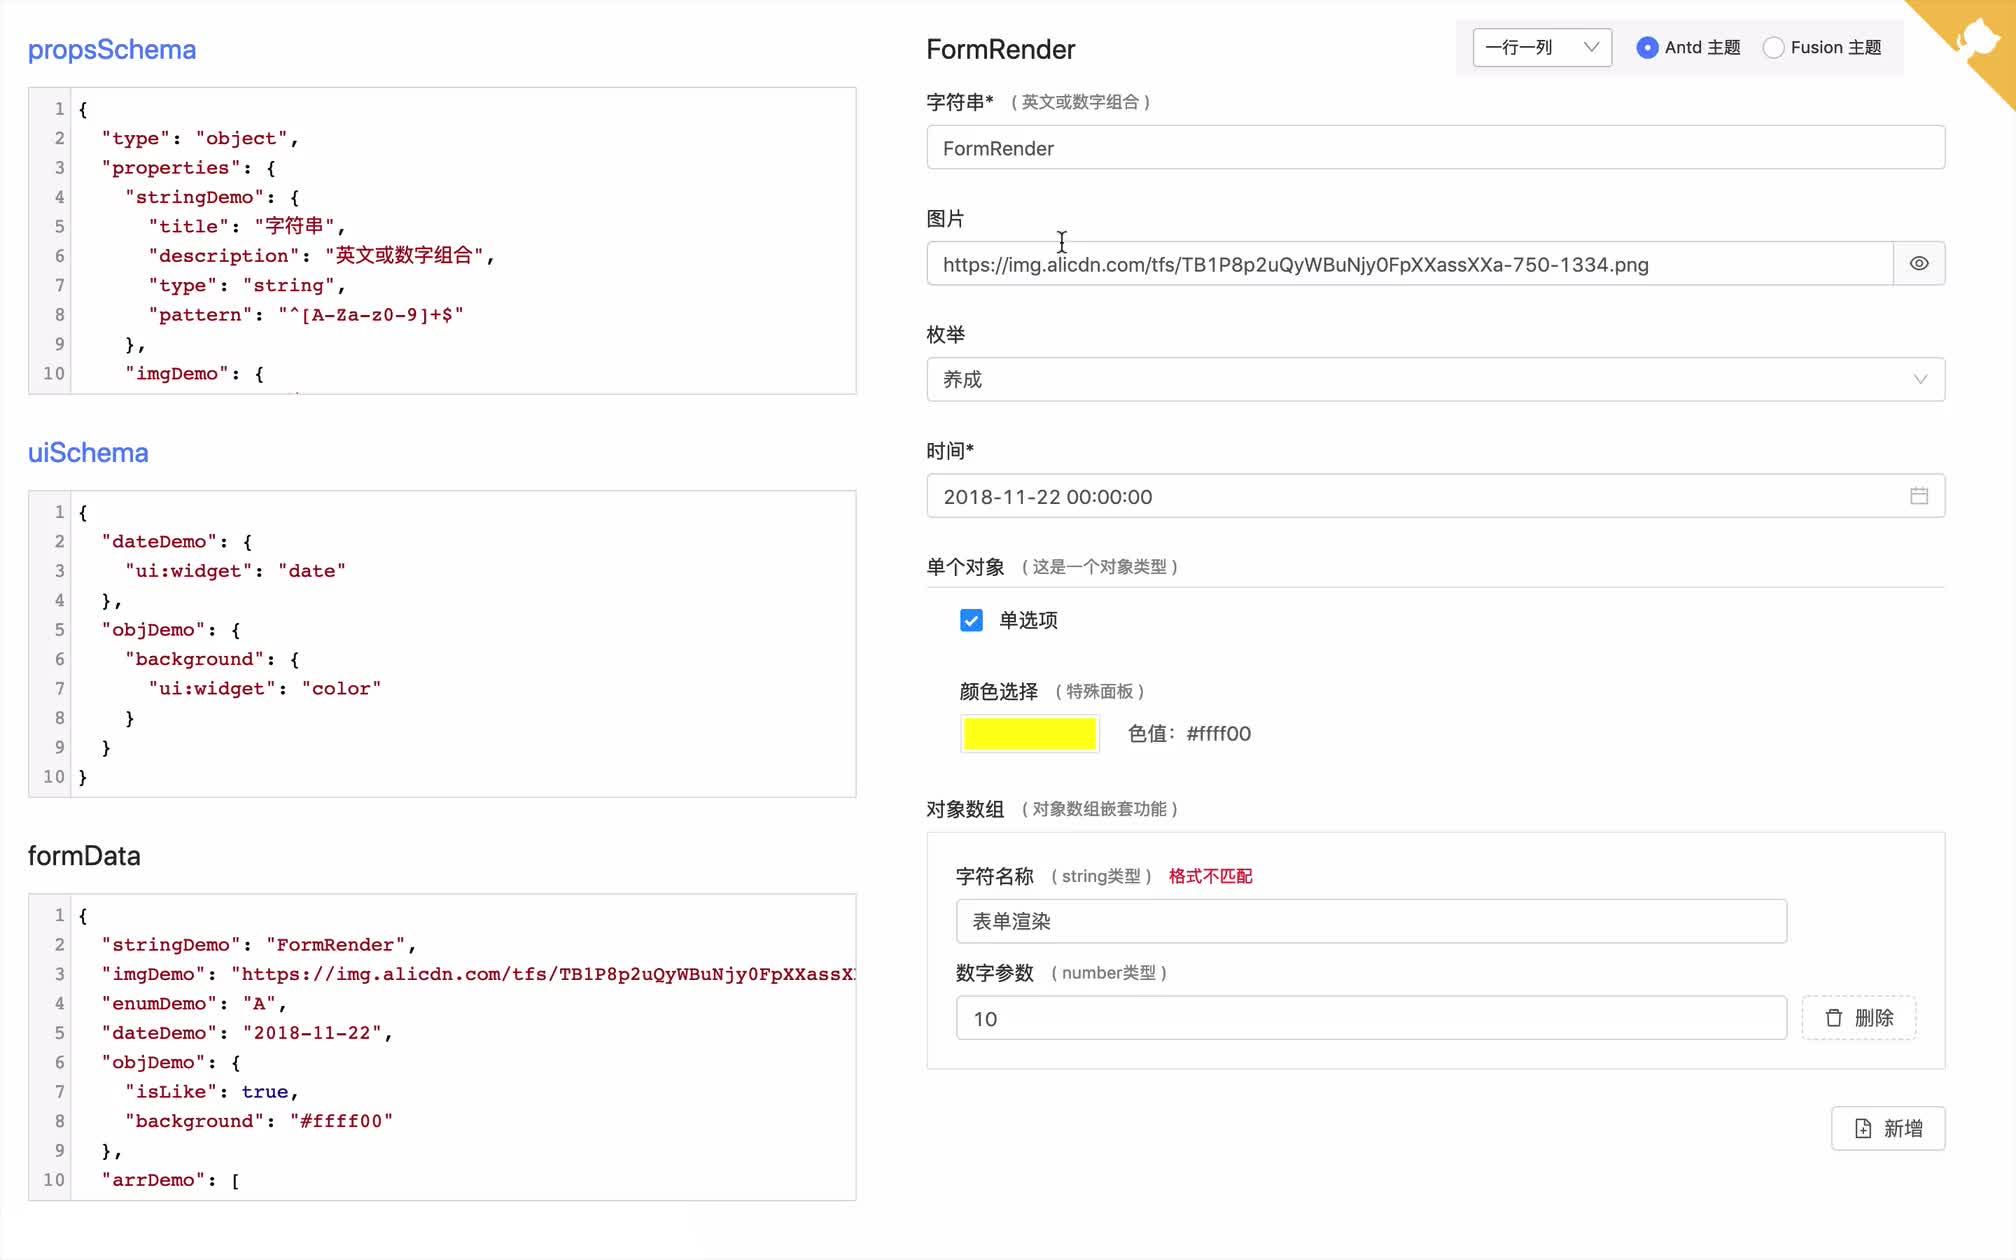Select the Antd 主题 radio button
Viewport: 2016px width, 1260px height.
pyautogui.click(x=1647, y=47)
